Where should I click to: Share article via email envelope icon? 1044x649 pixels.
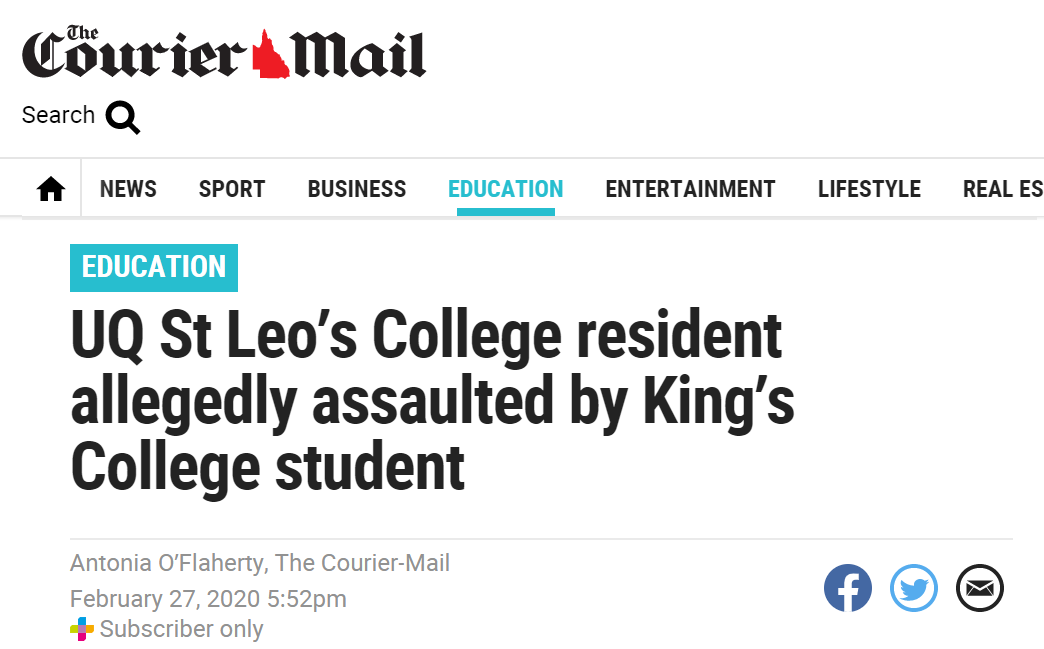tap(979, 588)
